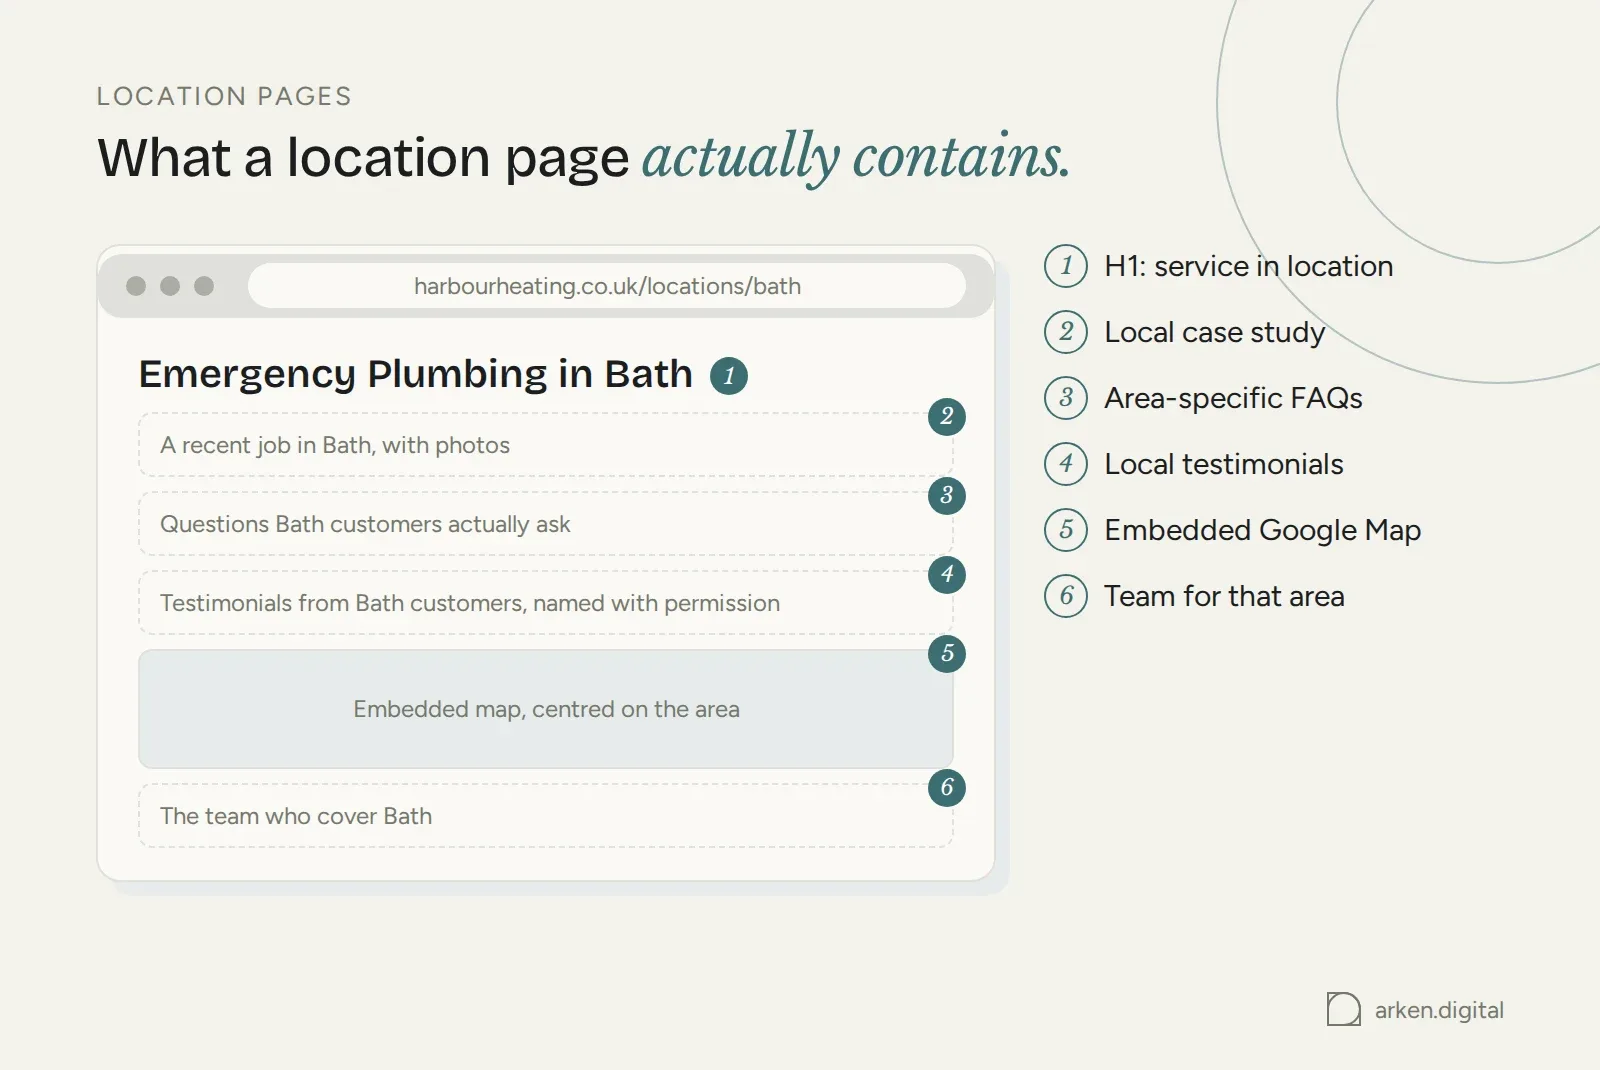1600x1070 pixels.
Task: Click filled badge 5 on the map block
Action: pyautogui.click(x=947, y=653)
